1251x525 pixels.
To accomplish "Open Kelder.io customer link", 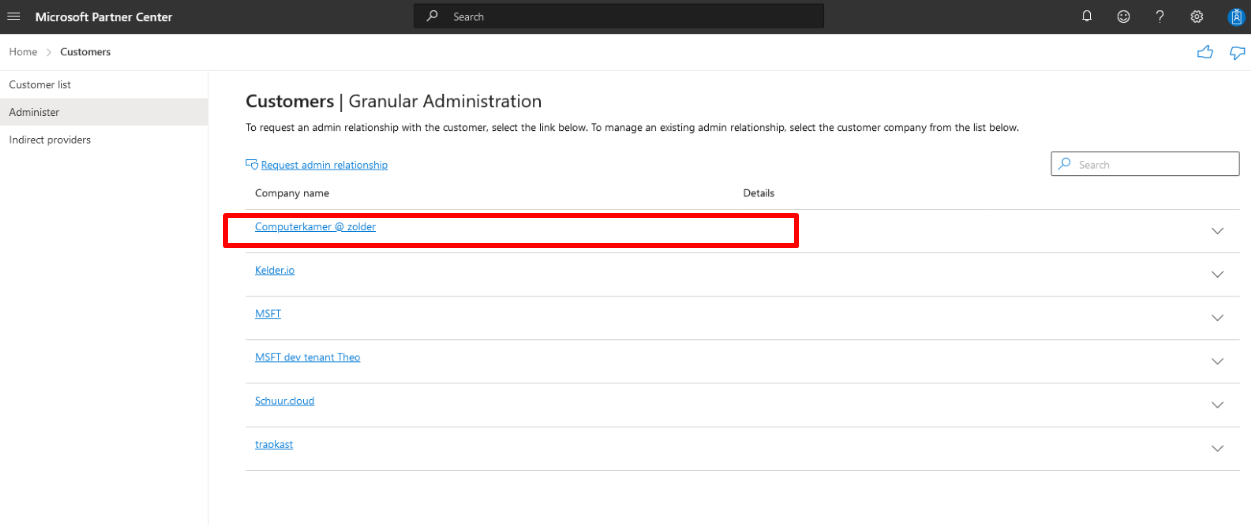I will point(275,270).
